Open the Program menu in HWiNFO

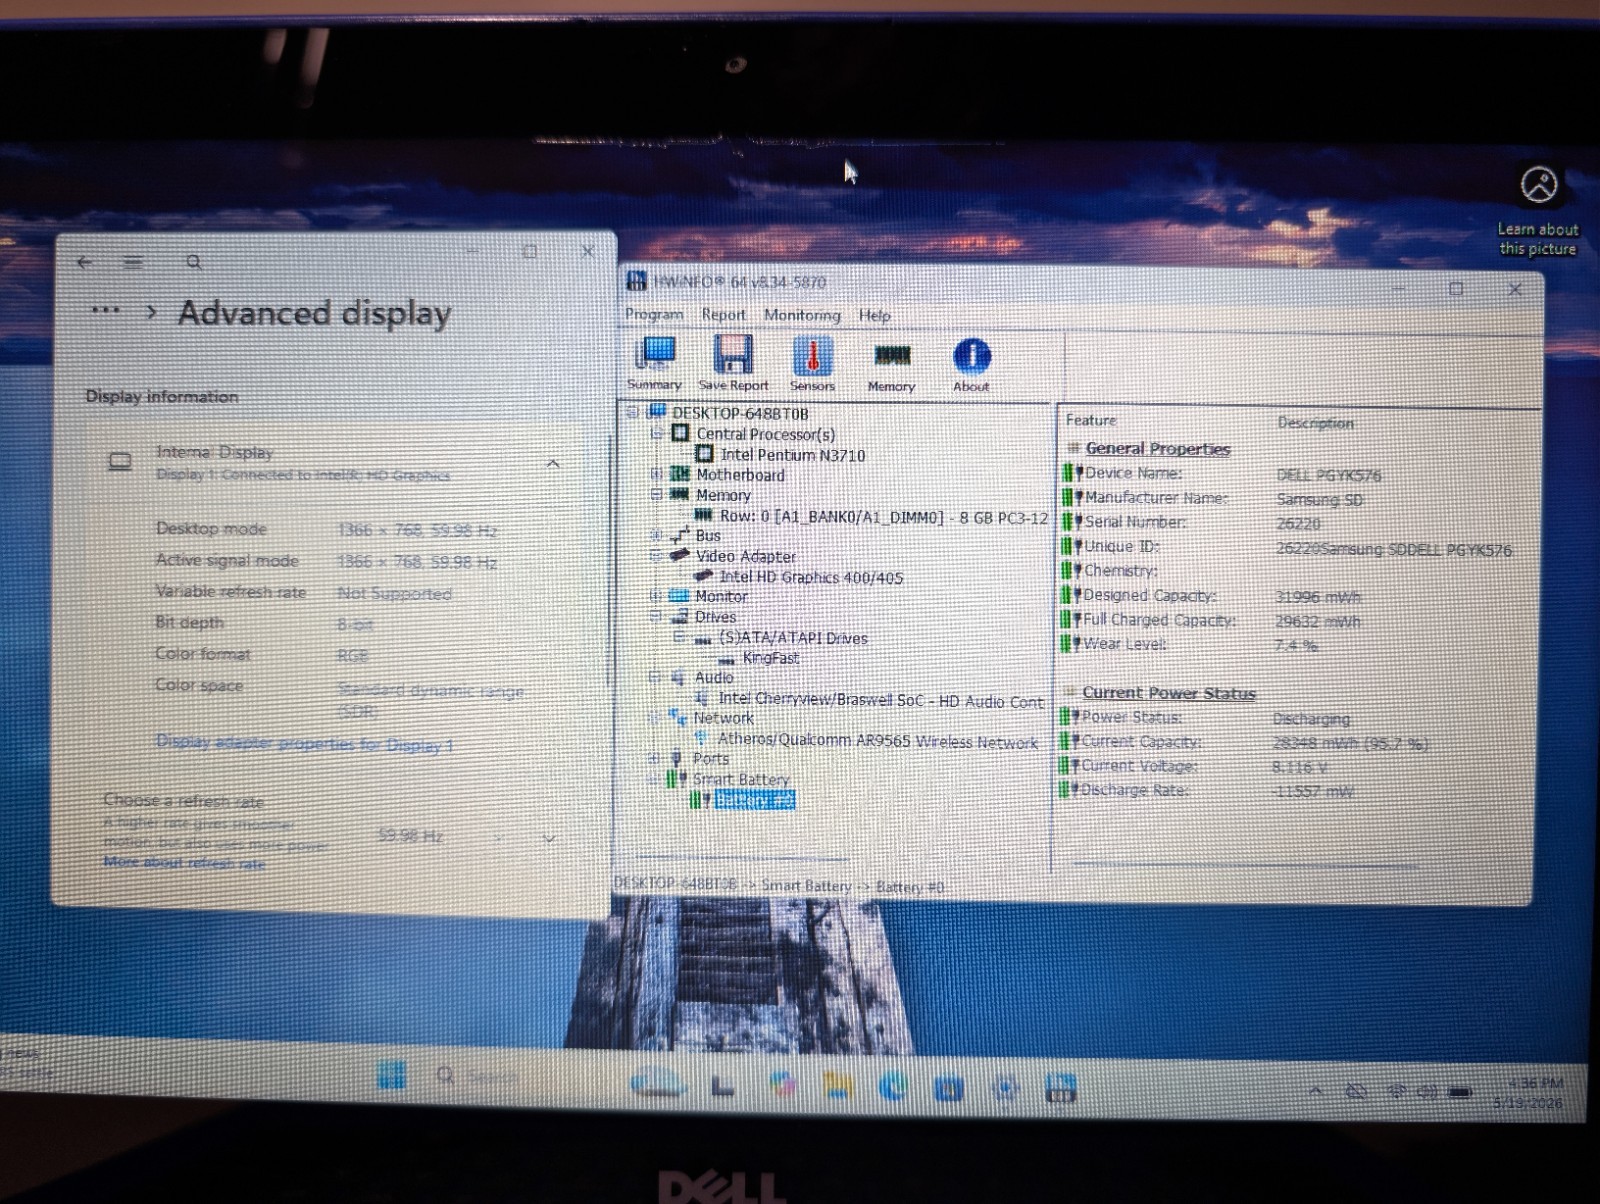tap(654, 314)
